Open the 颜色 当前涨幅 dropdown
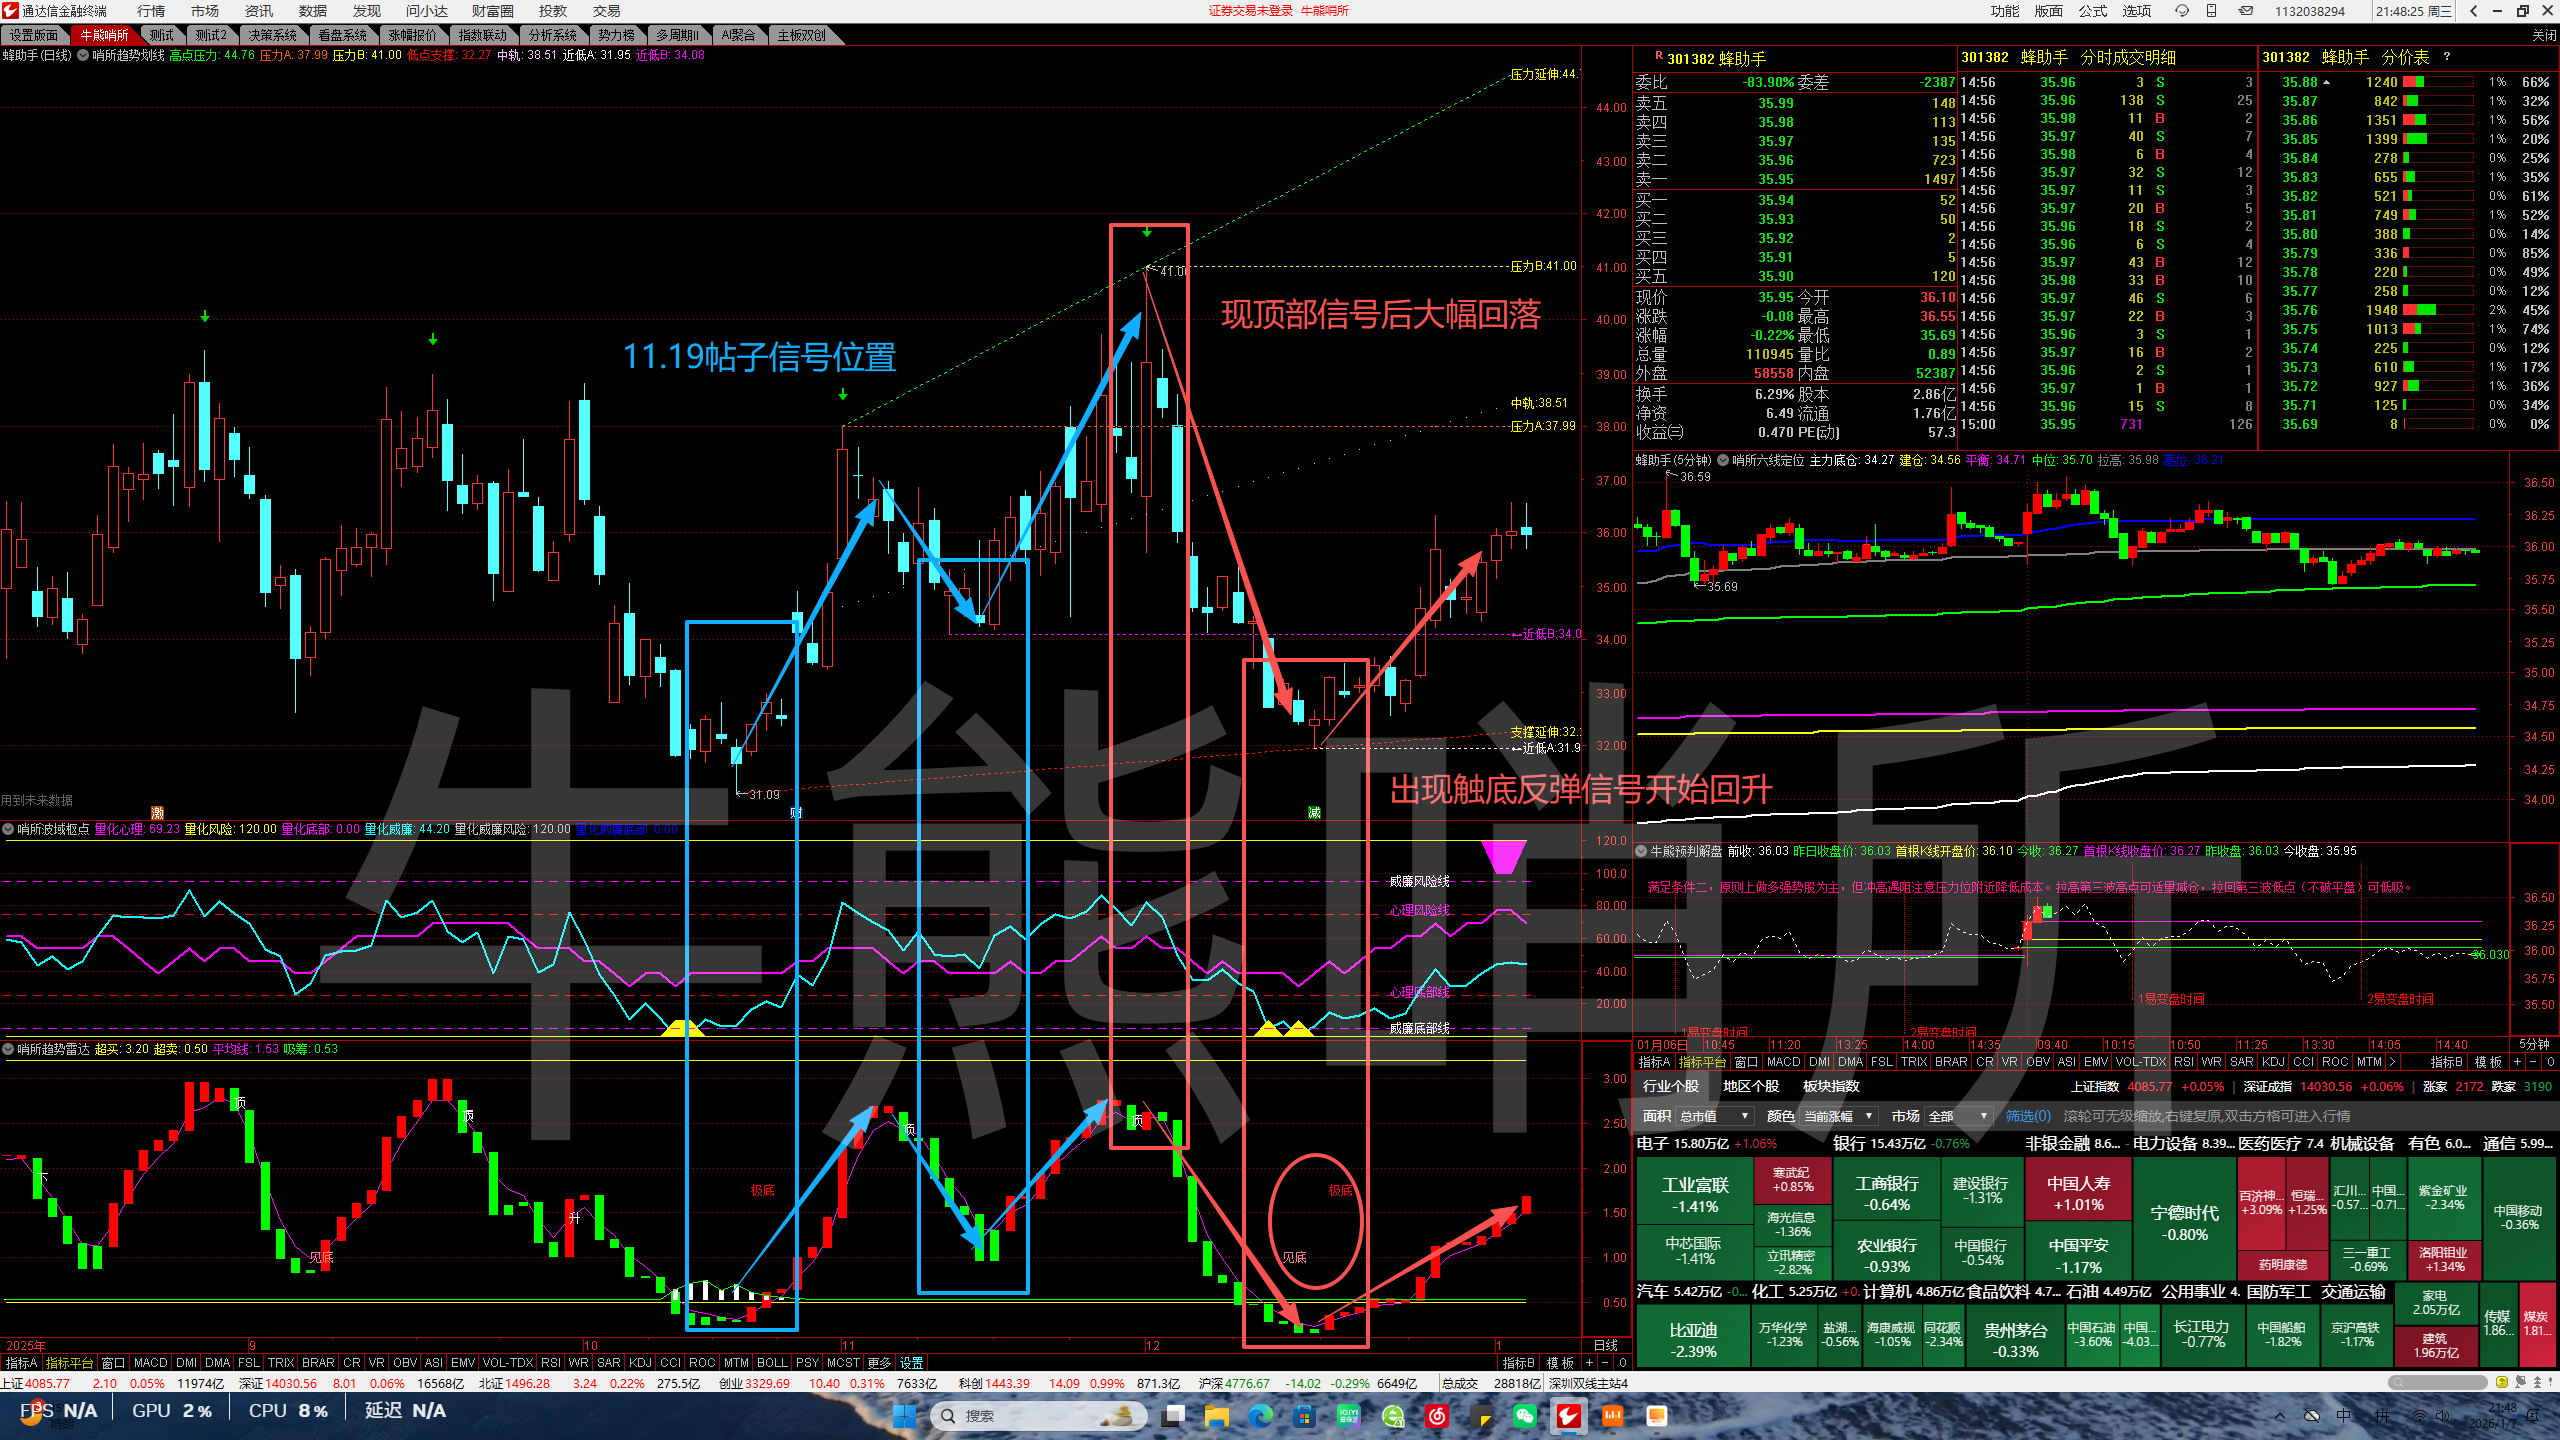This screenshot has height=1440, width=2560. point(1838,1116)
